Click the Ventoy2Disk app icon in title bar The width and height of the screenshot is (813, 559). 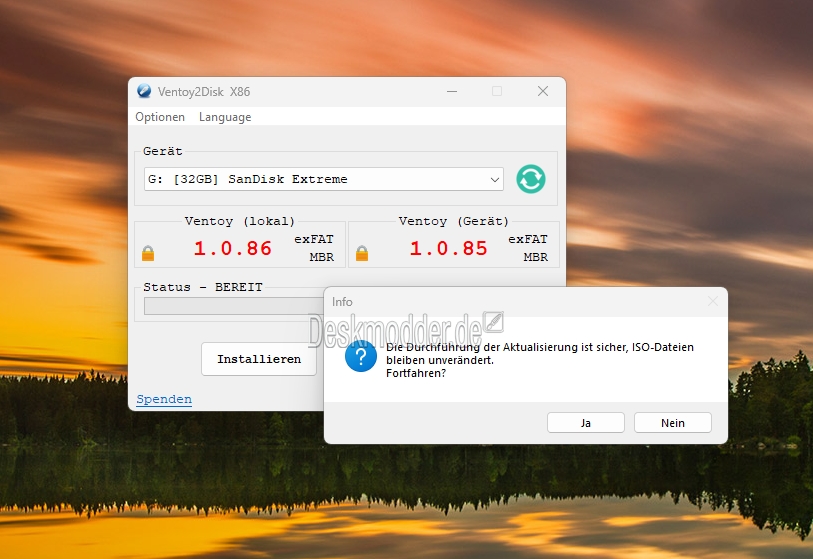click(x=144, y=91)
